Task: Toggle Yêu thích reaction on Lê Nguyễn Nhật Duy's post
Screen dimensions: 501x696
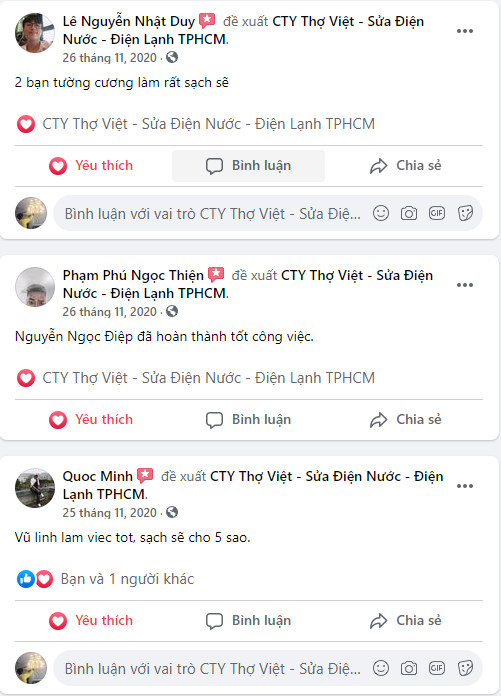Action: pyautogui.click(x=91, y=166)
